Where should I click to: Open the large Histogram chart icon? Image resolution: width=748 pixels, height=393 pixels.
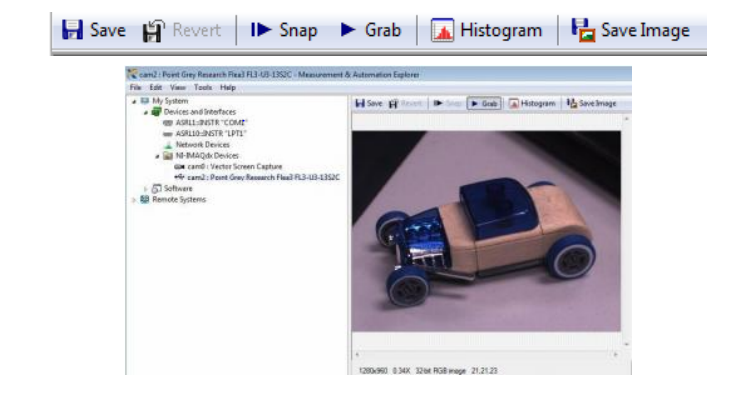442,30
